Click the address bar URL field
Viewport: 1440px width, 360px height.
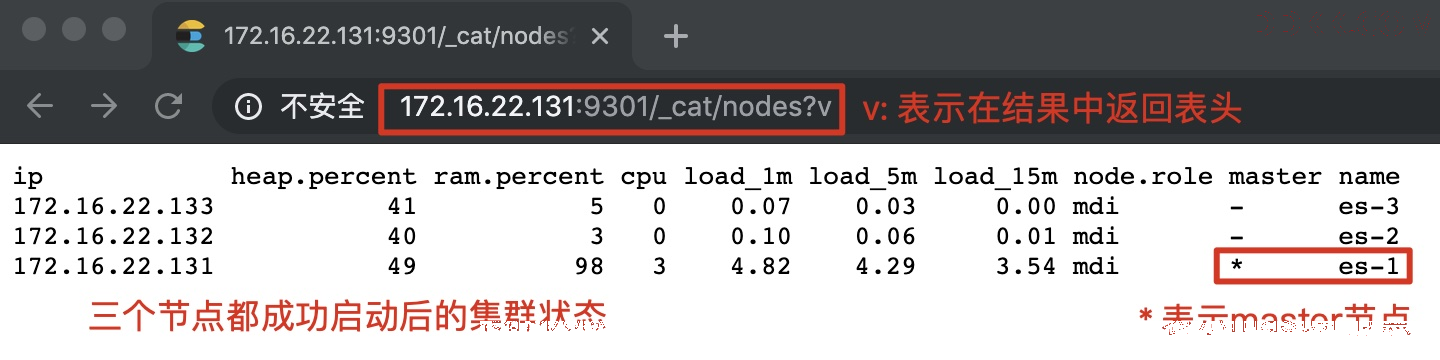pos(612,107)
